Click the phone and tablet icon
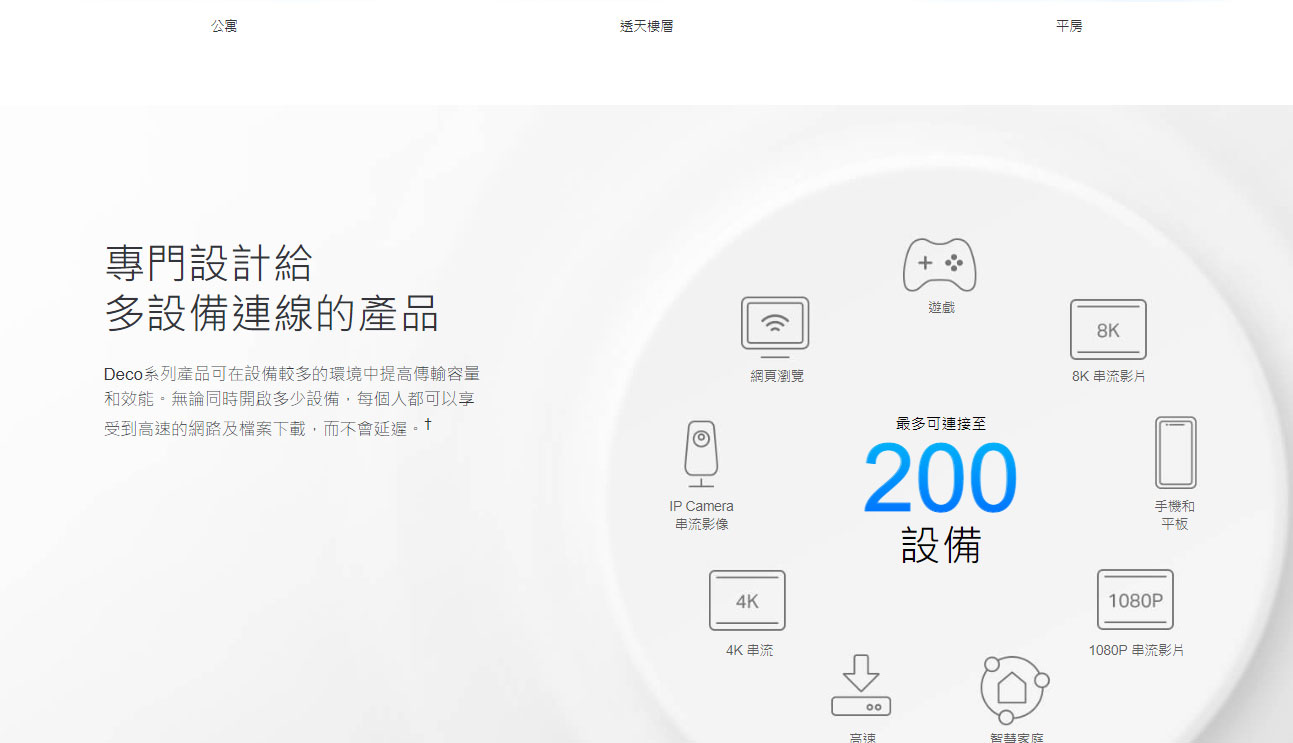Image resolution: width=1293 pixels, height=743 pixels. 1175,453
